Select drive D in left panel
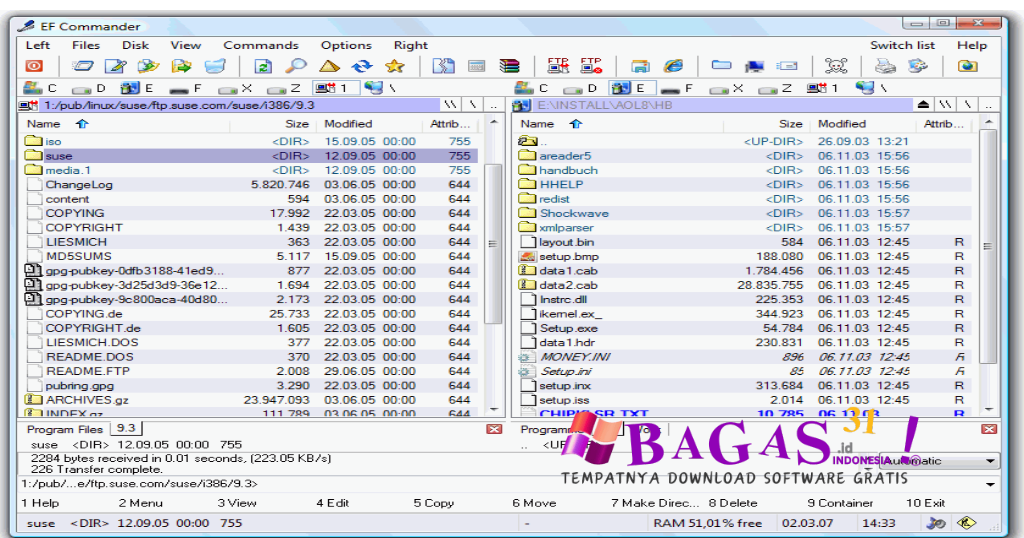Image resolution: width=1024 pixels, height=538 pixels. (x=89, y=87)
